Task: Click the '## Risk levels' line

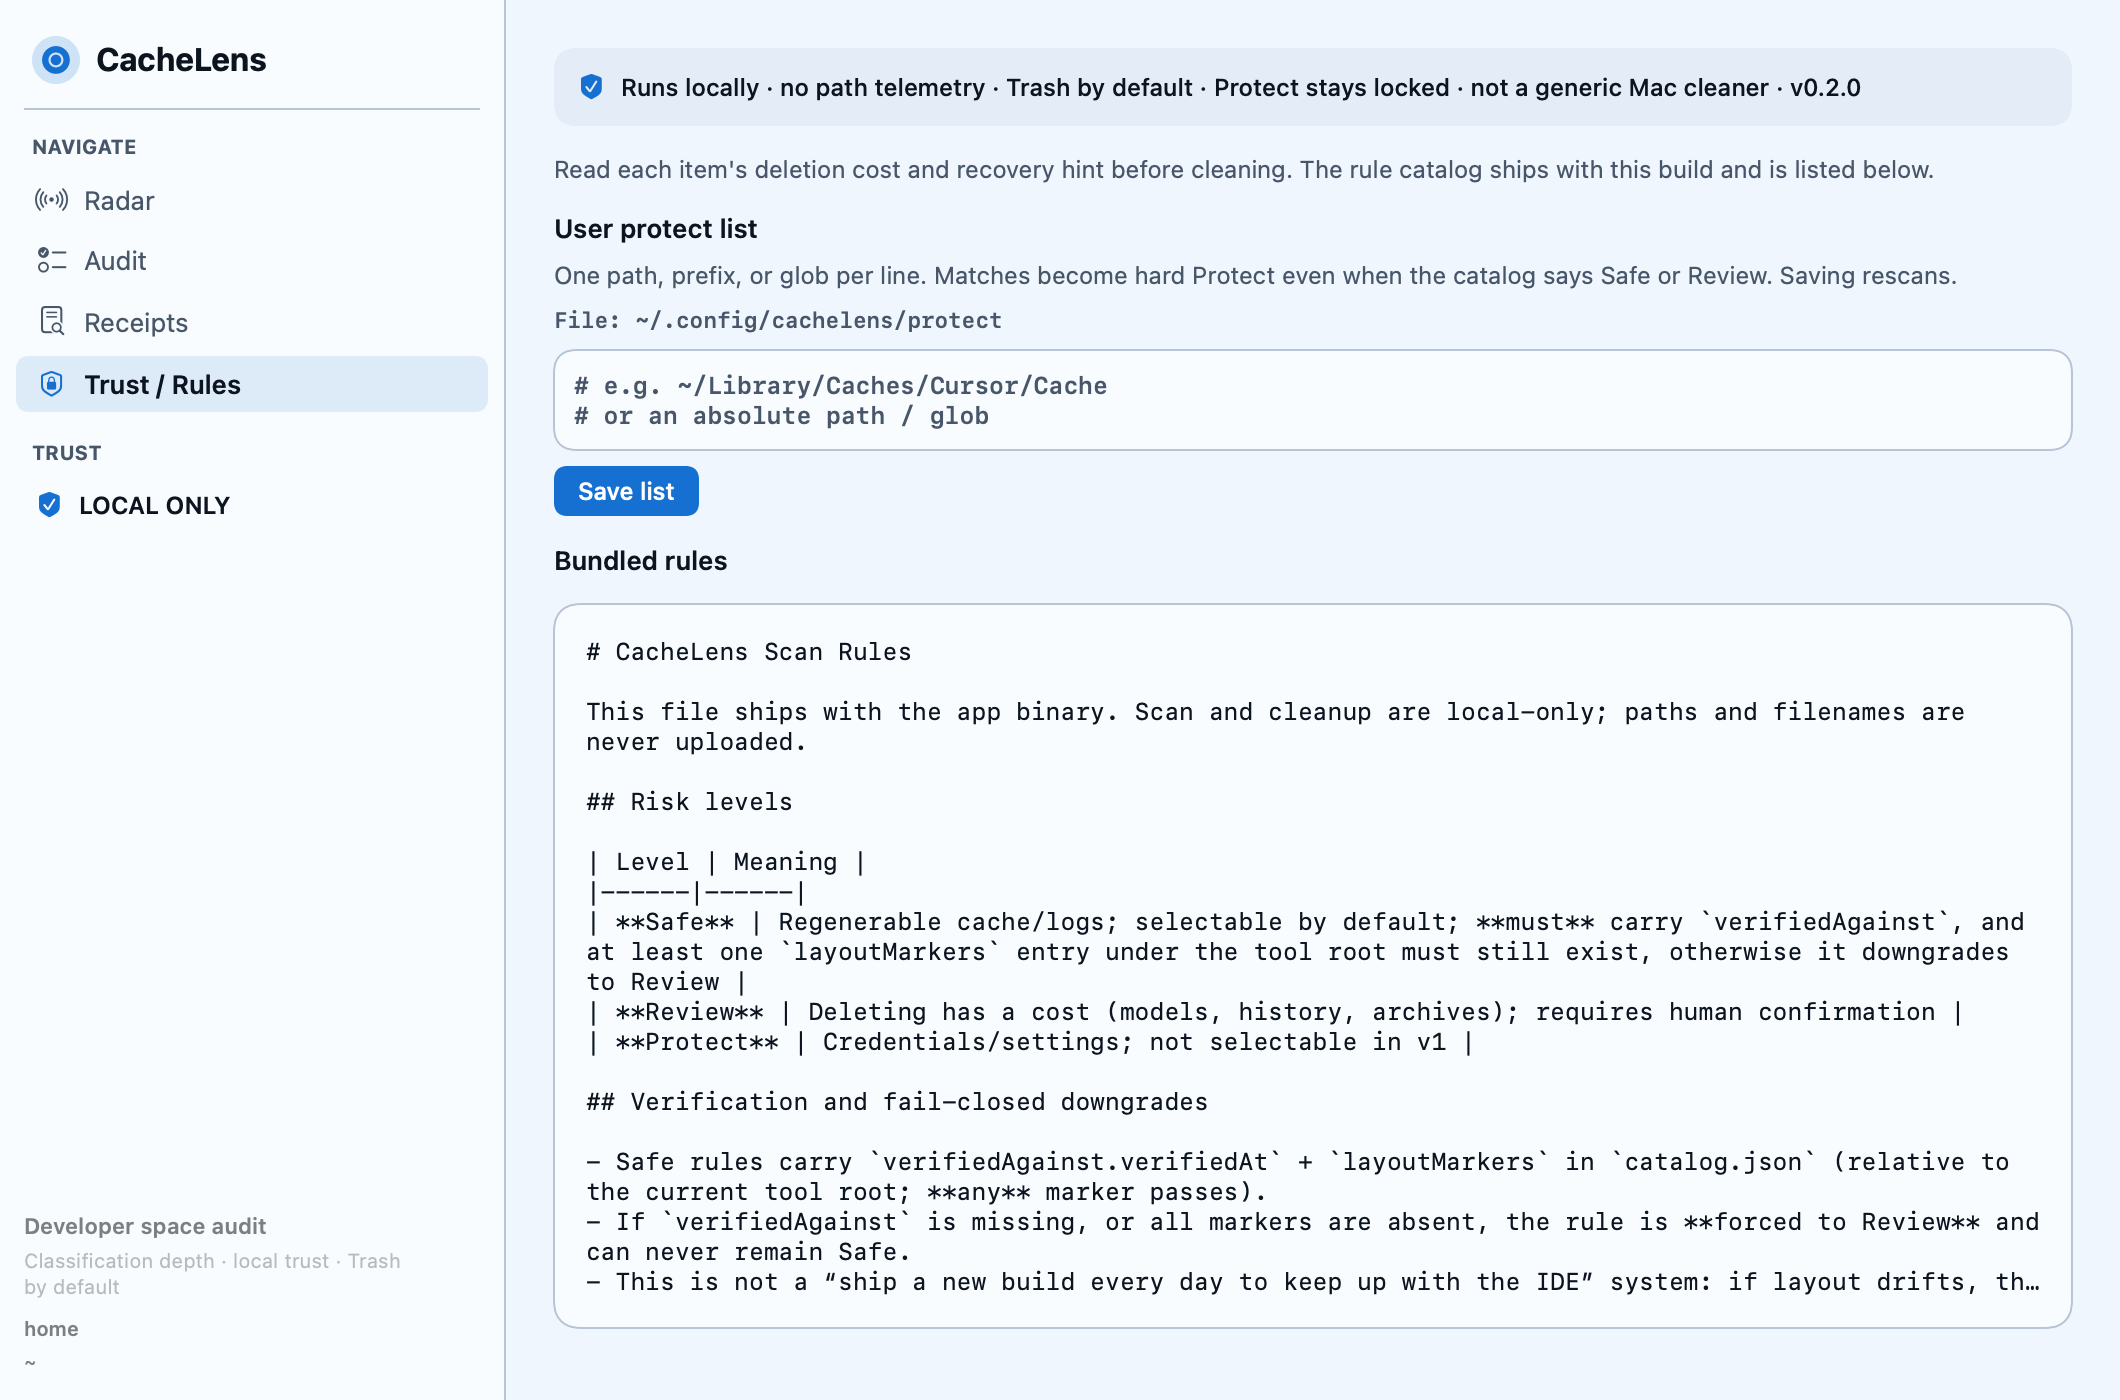Action: (x=690, y=802)
